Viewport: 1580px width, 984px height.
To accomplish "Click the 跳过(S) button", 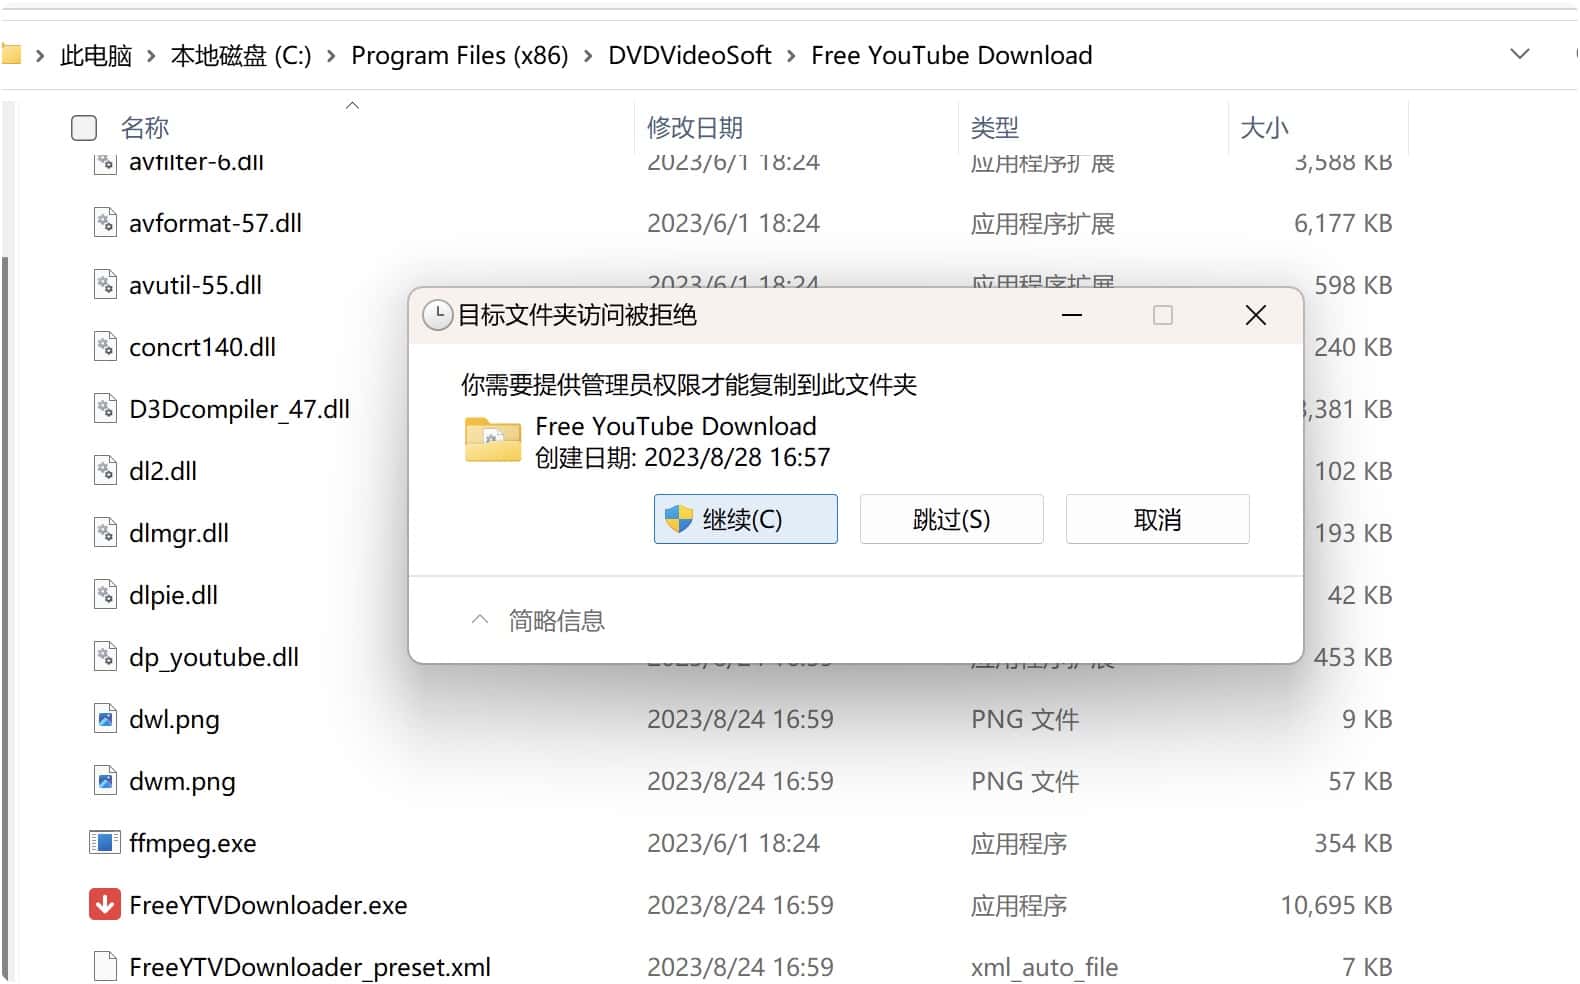I will pyautogui.click(x=952, y=519).
